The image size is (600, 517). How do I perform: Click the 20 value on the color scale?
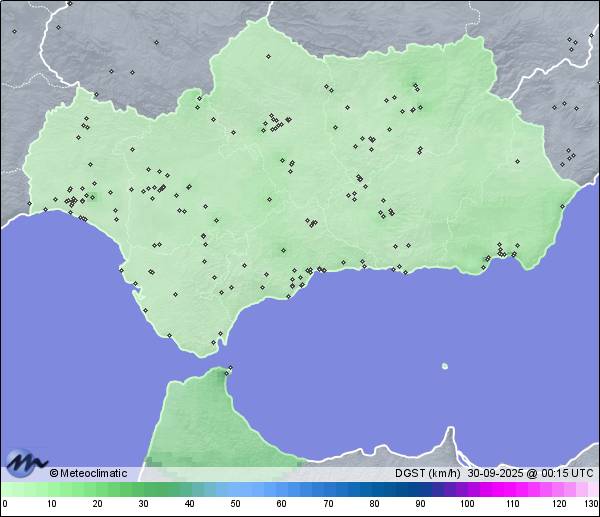click(x=97, y=503)
